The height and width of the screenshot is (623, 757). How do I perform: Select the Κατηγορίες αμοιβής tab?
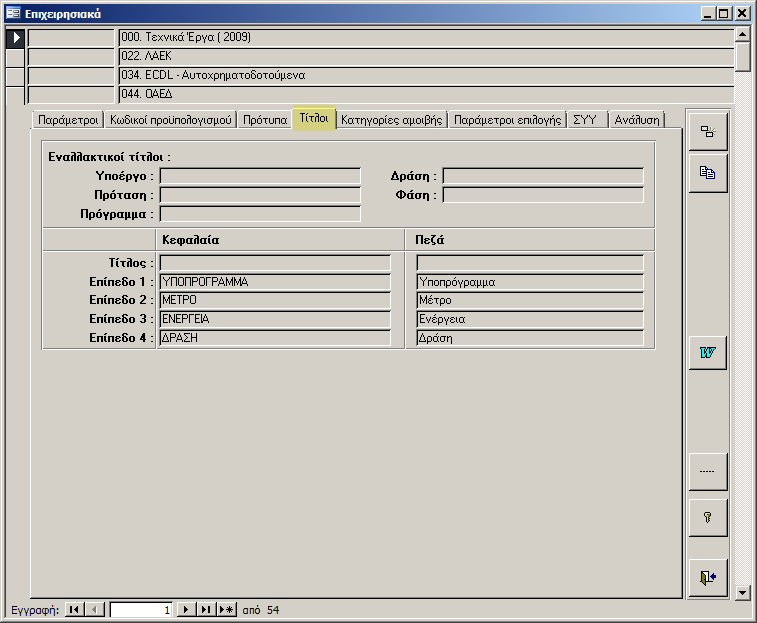[x=391, y=120]
